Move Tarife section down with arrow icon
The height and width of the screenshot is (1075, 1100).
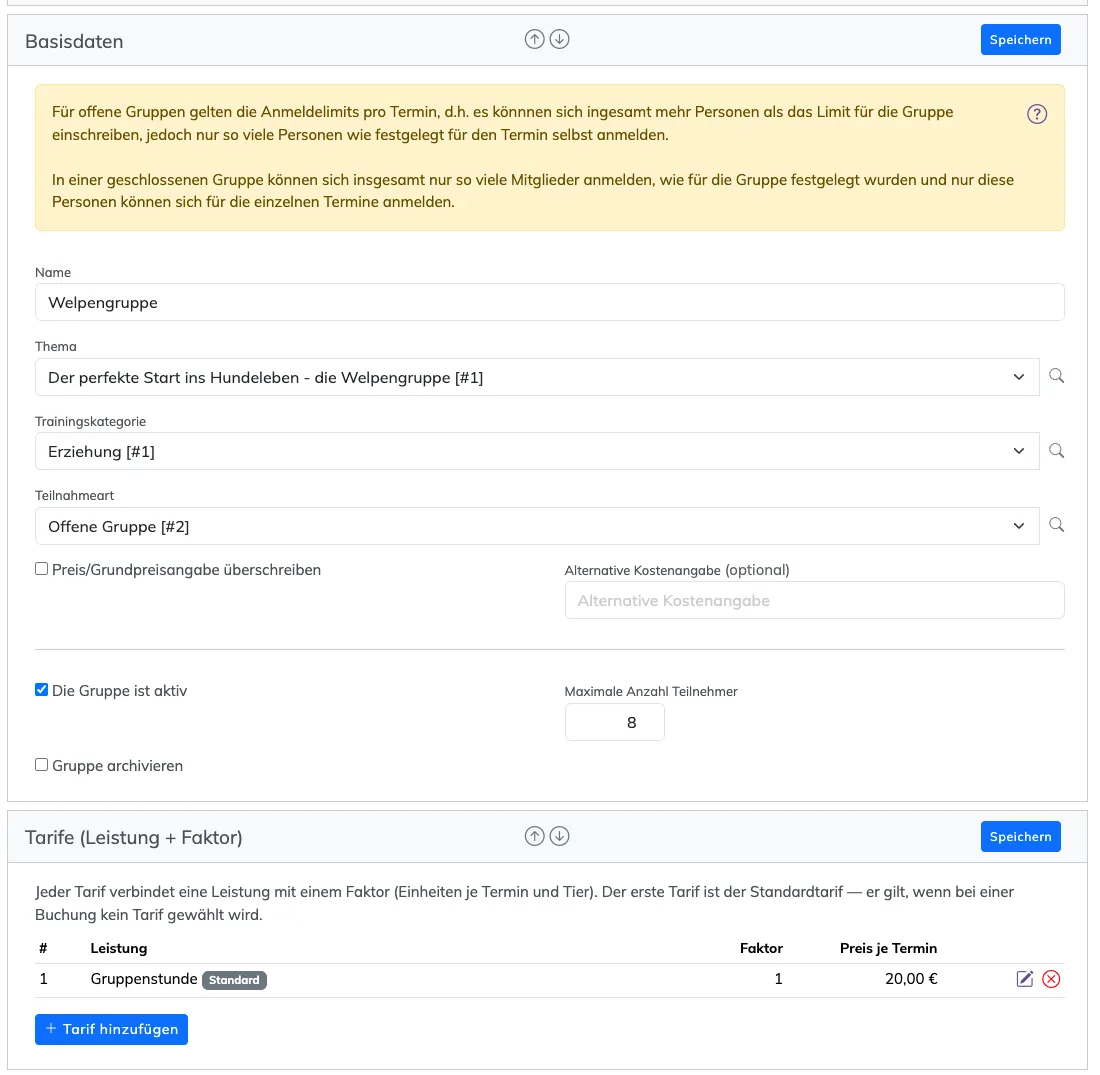pos(559,836)
